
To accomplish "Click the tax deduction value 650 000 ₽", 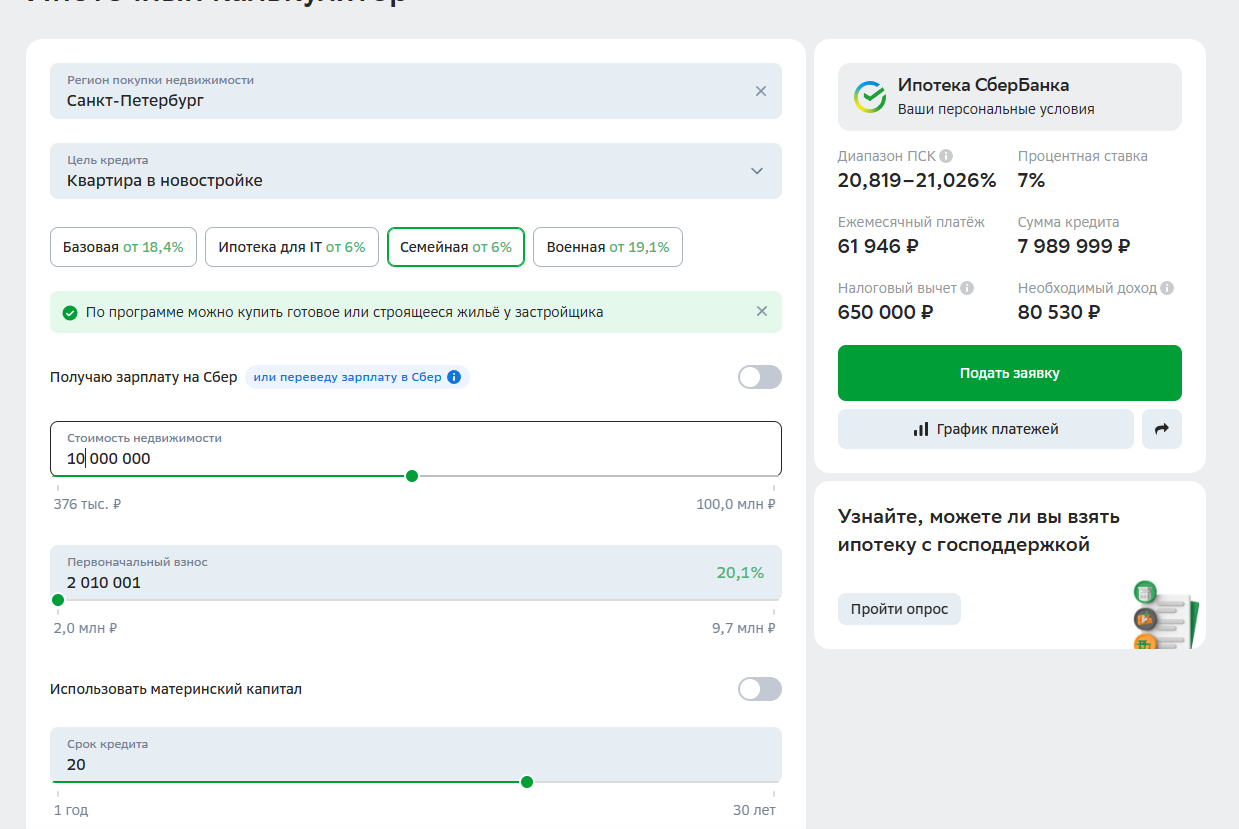I will [886, 312].
